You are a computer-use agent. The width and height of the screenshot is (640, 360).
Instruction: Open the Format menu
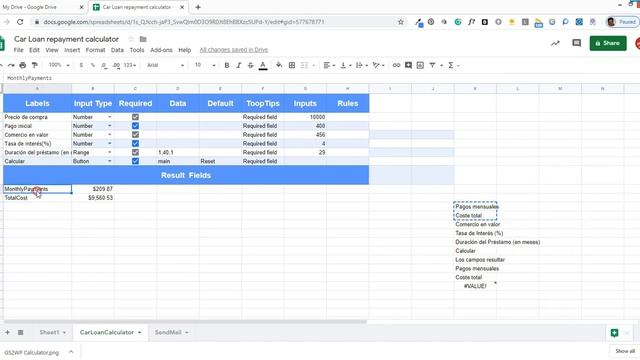point(95,50)
